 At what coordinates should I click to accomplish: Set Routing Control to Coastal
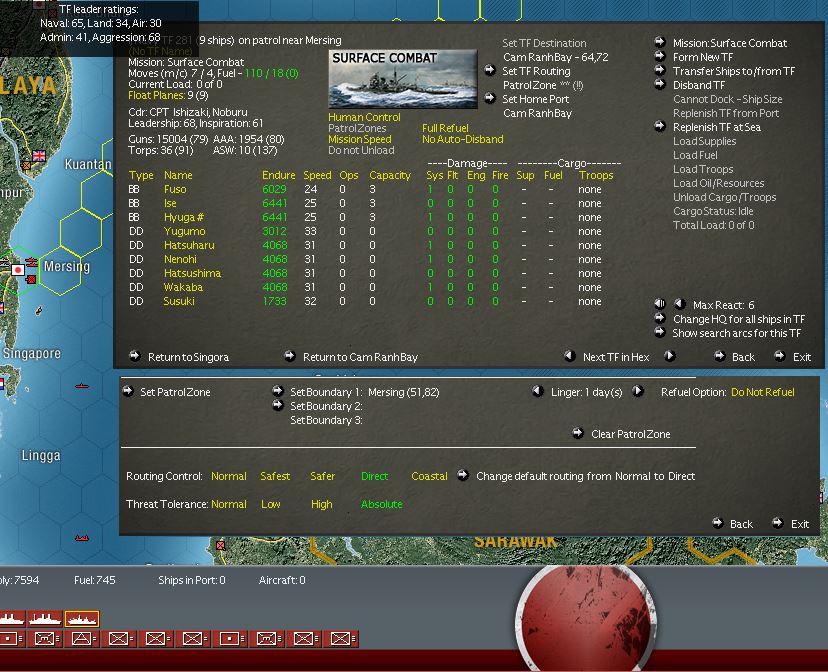(429, 476)
